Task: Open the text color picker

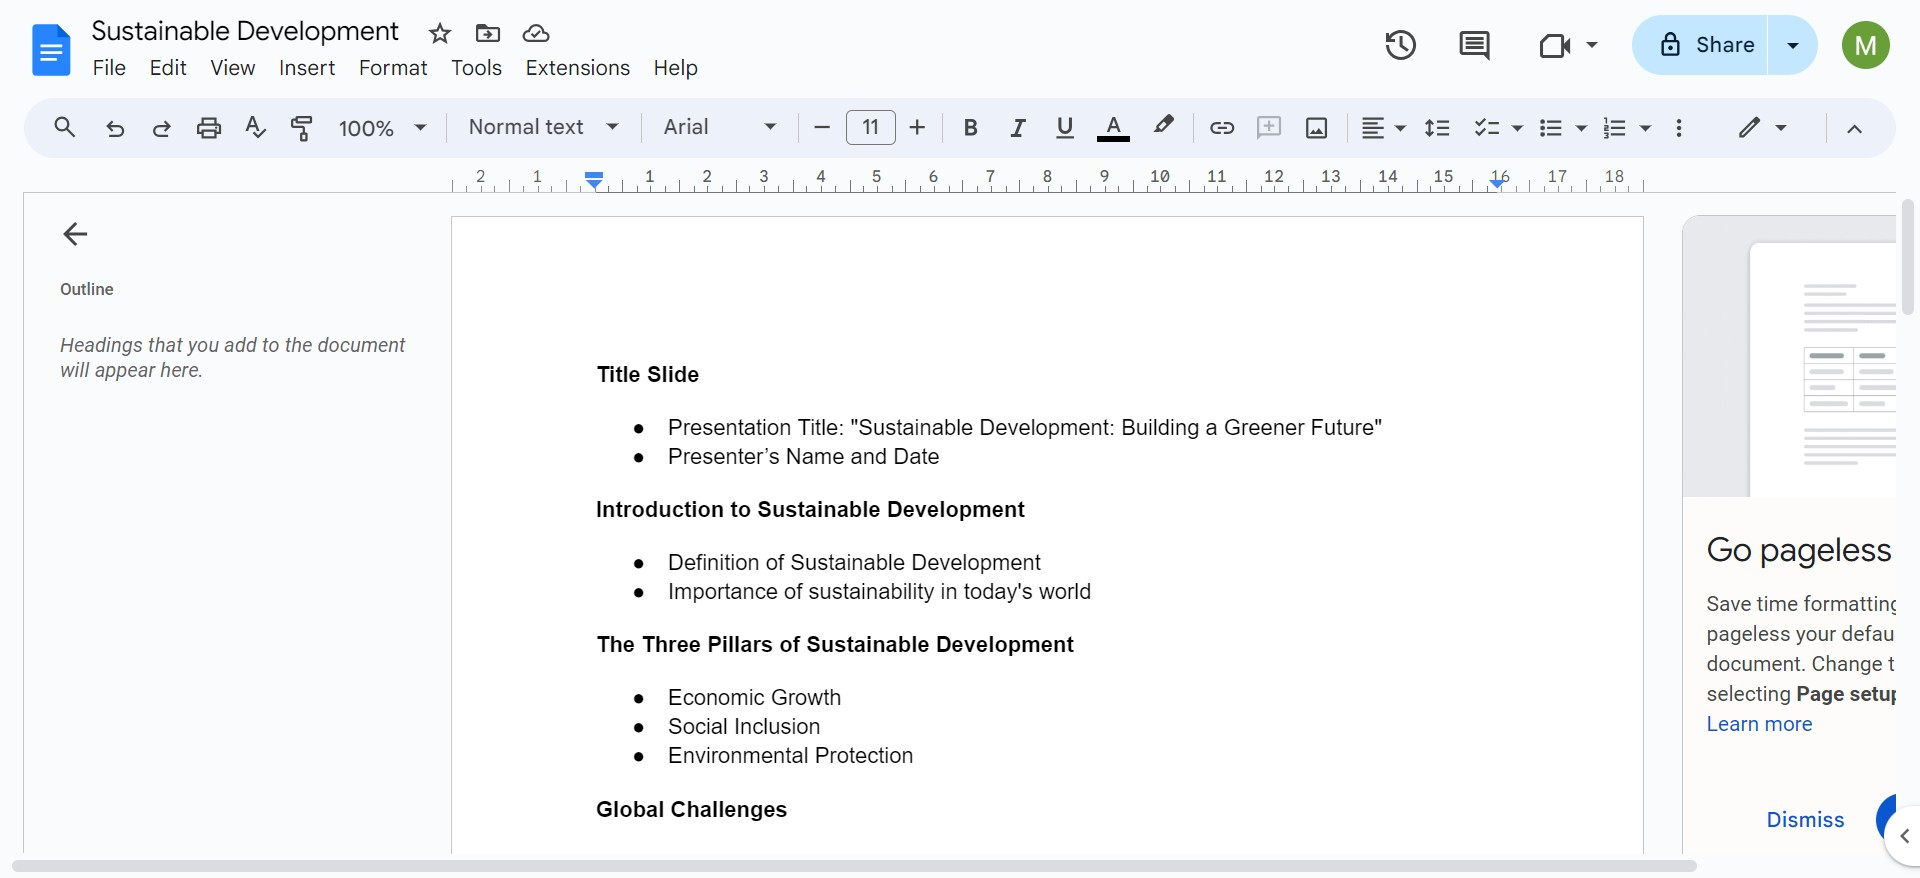Action: [1113, 128]
